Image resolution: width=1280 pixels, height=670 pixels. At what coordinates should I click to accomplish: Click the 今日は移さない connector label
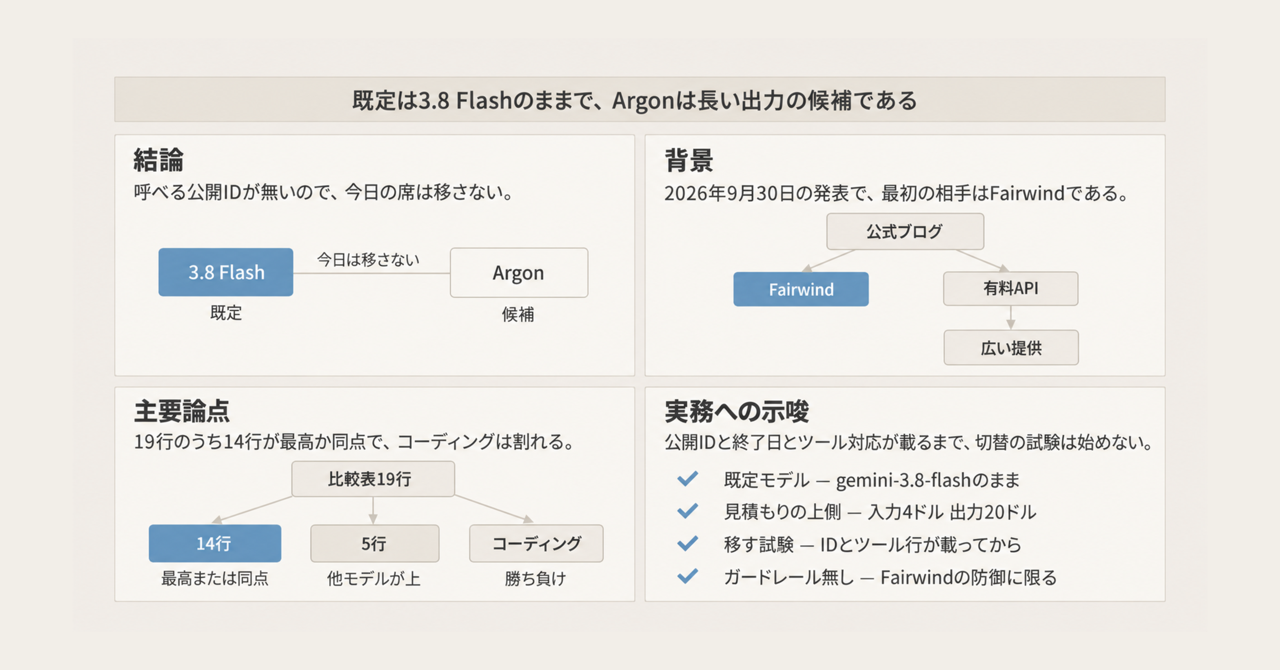tap(368, 259)
